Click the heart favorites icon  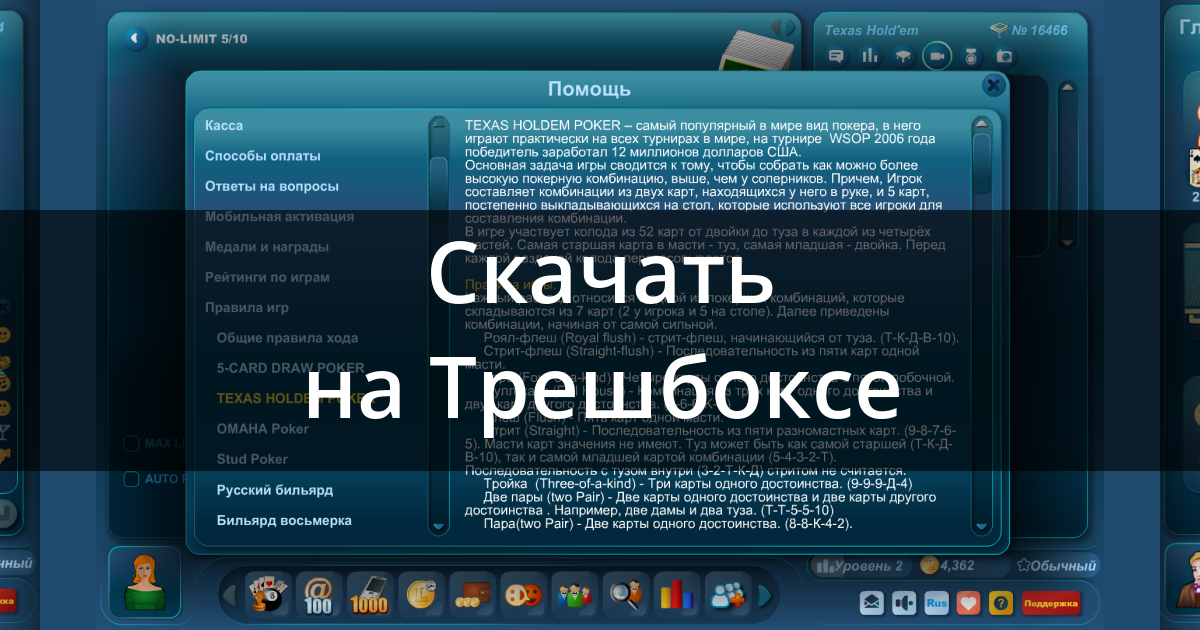pos(968,603)
